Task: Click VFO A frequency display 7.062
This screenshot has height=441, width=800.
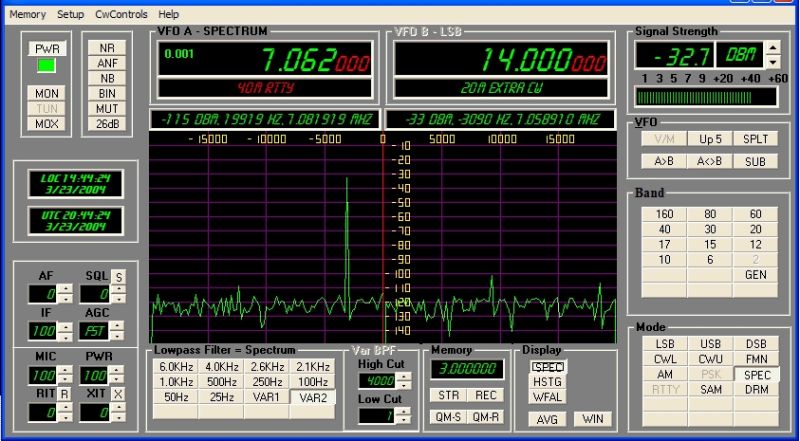Action: coord(265,58)
